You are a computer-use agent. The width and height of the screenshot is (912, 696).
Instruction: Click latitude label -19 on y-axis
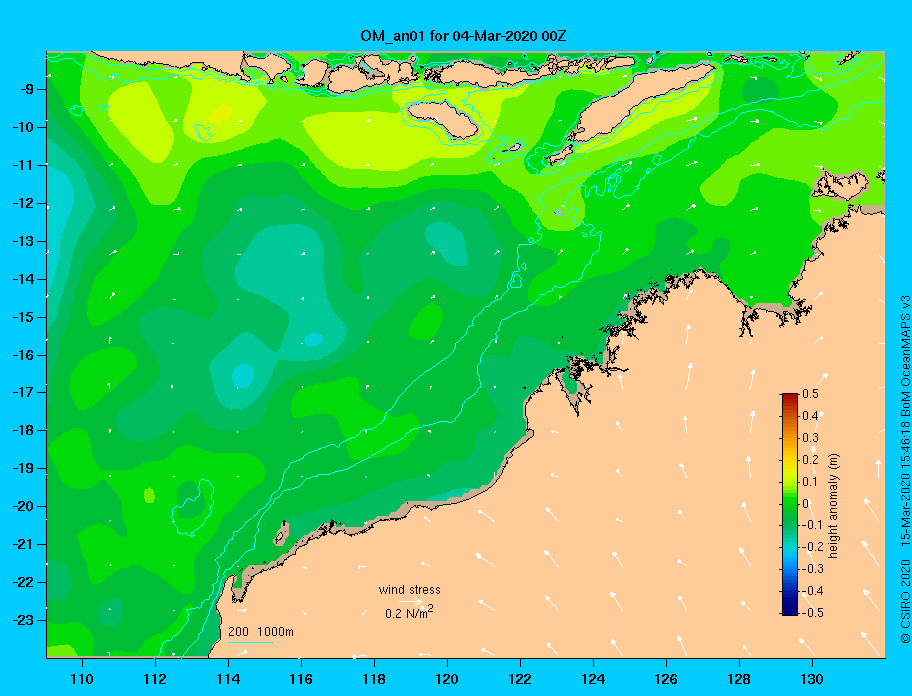[x=23, y=468]
